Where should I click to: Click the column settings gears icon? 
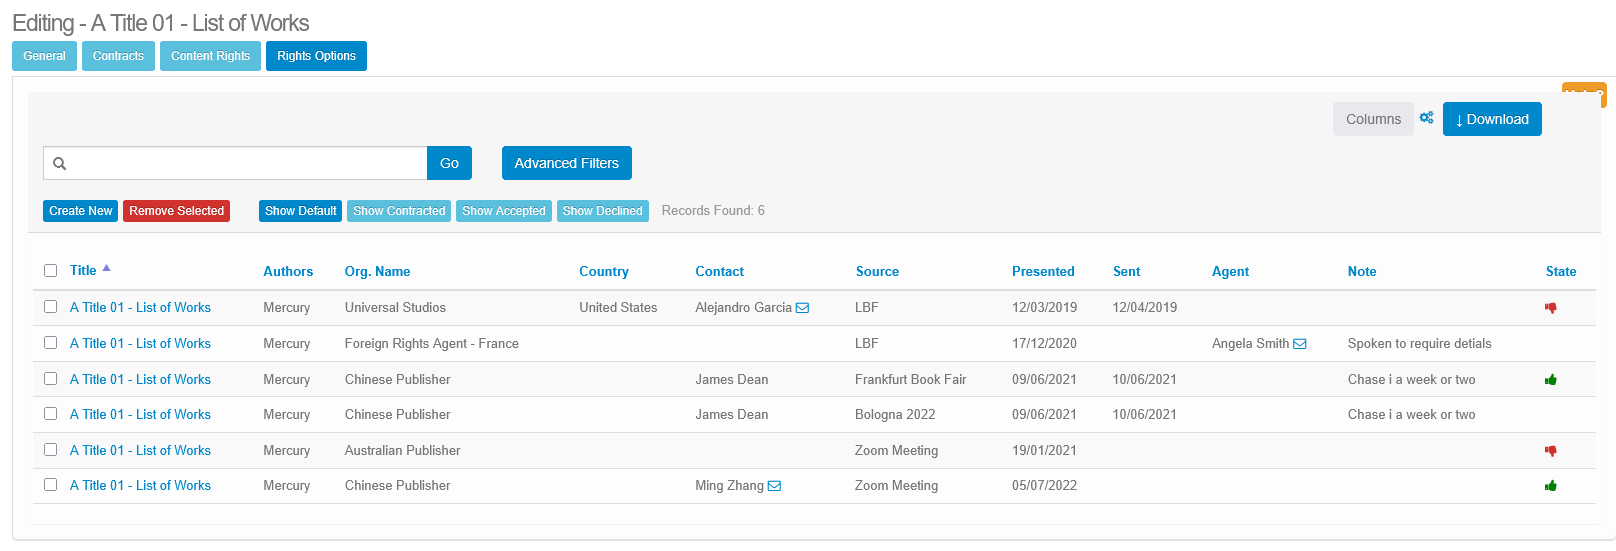1426,118
